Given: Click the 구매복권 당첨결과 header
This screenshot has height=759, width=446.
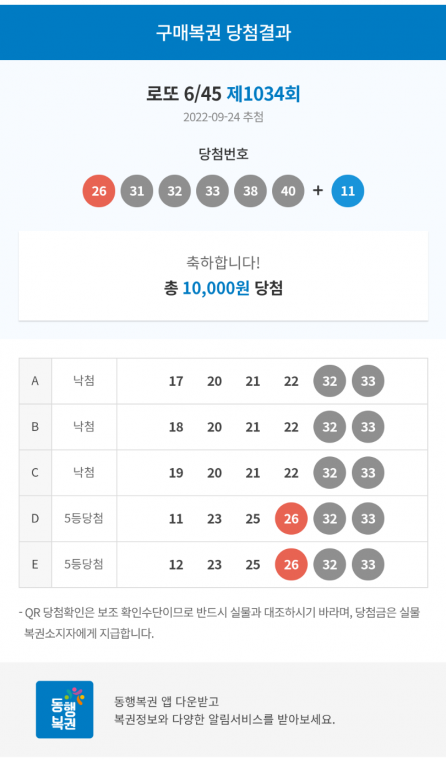Looking at the screenshot, I should point(223,32).
